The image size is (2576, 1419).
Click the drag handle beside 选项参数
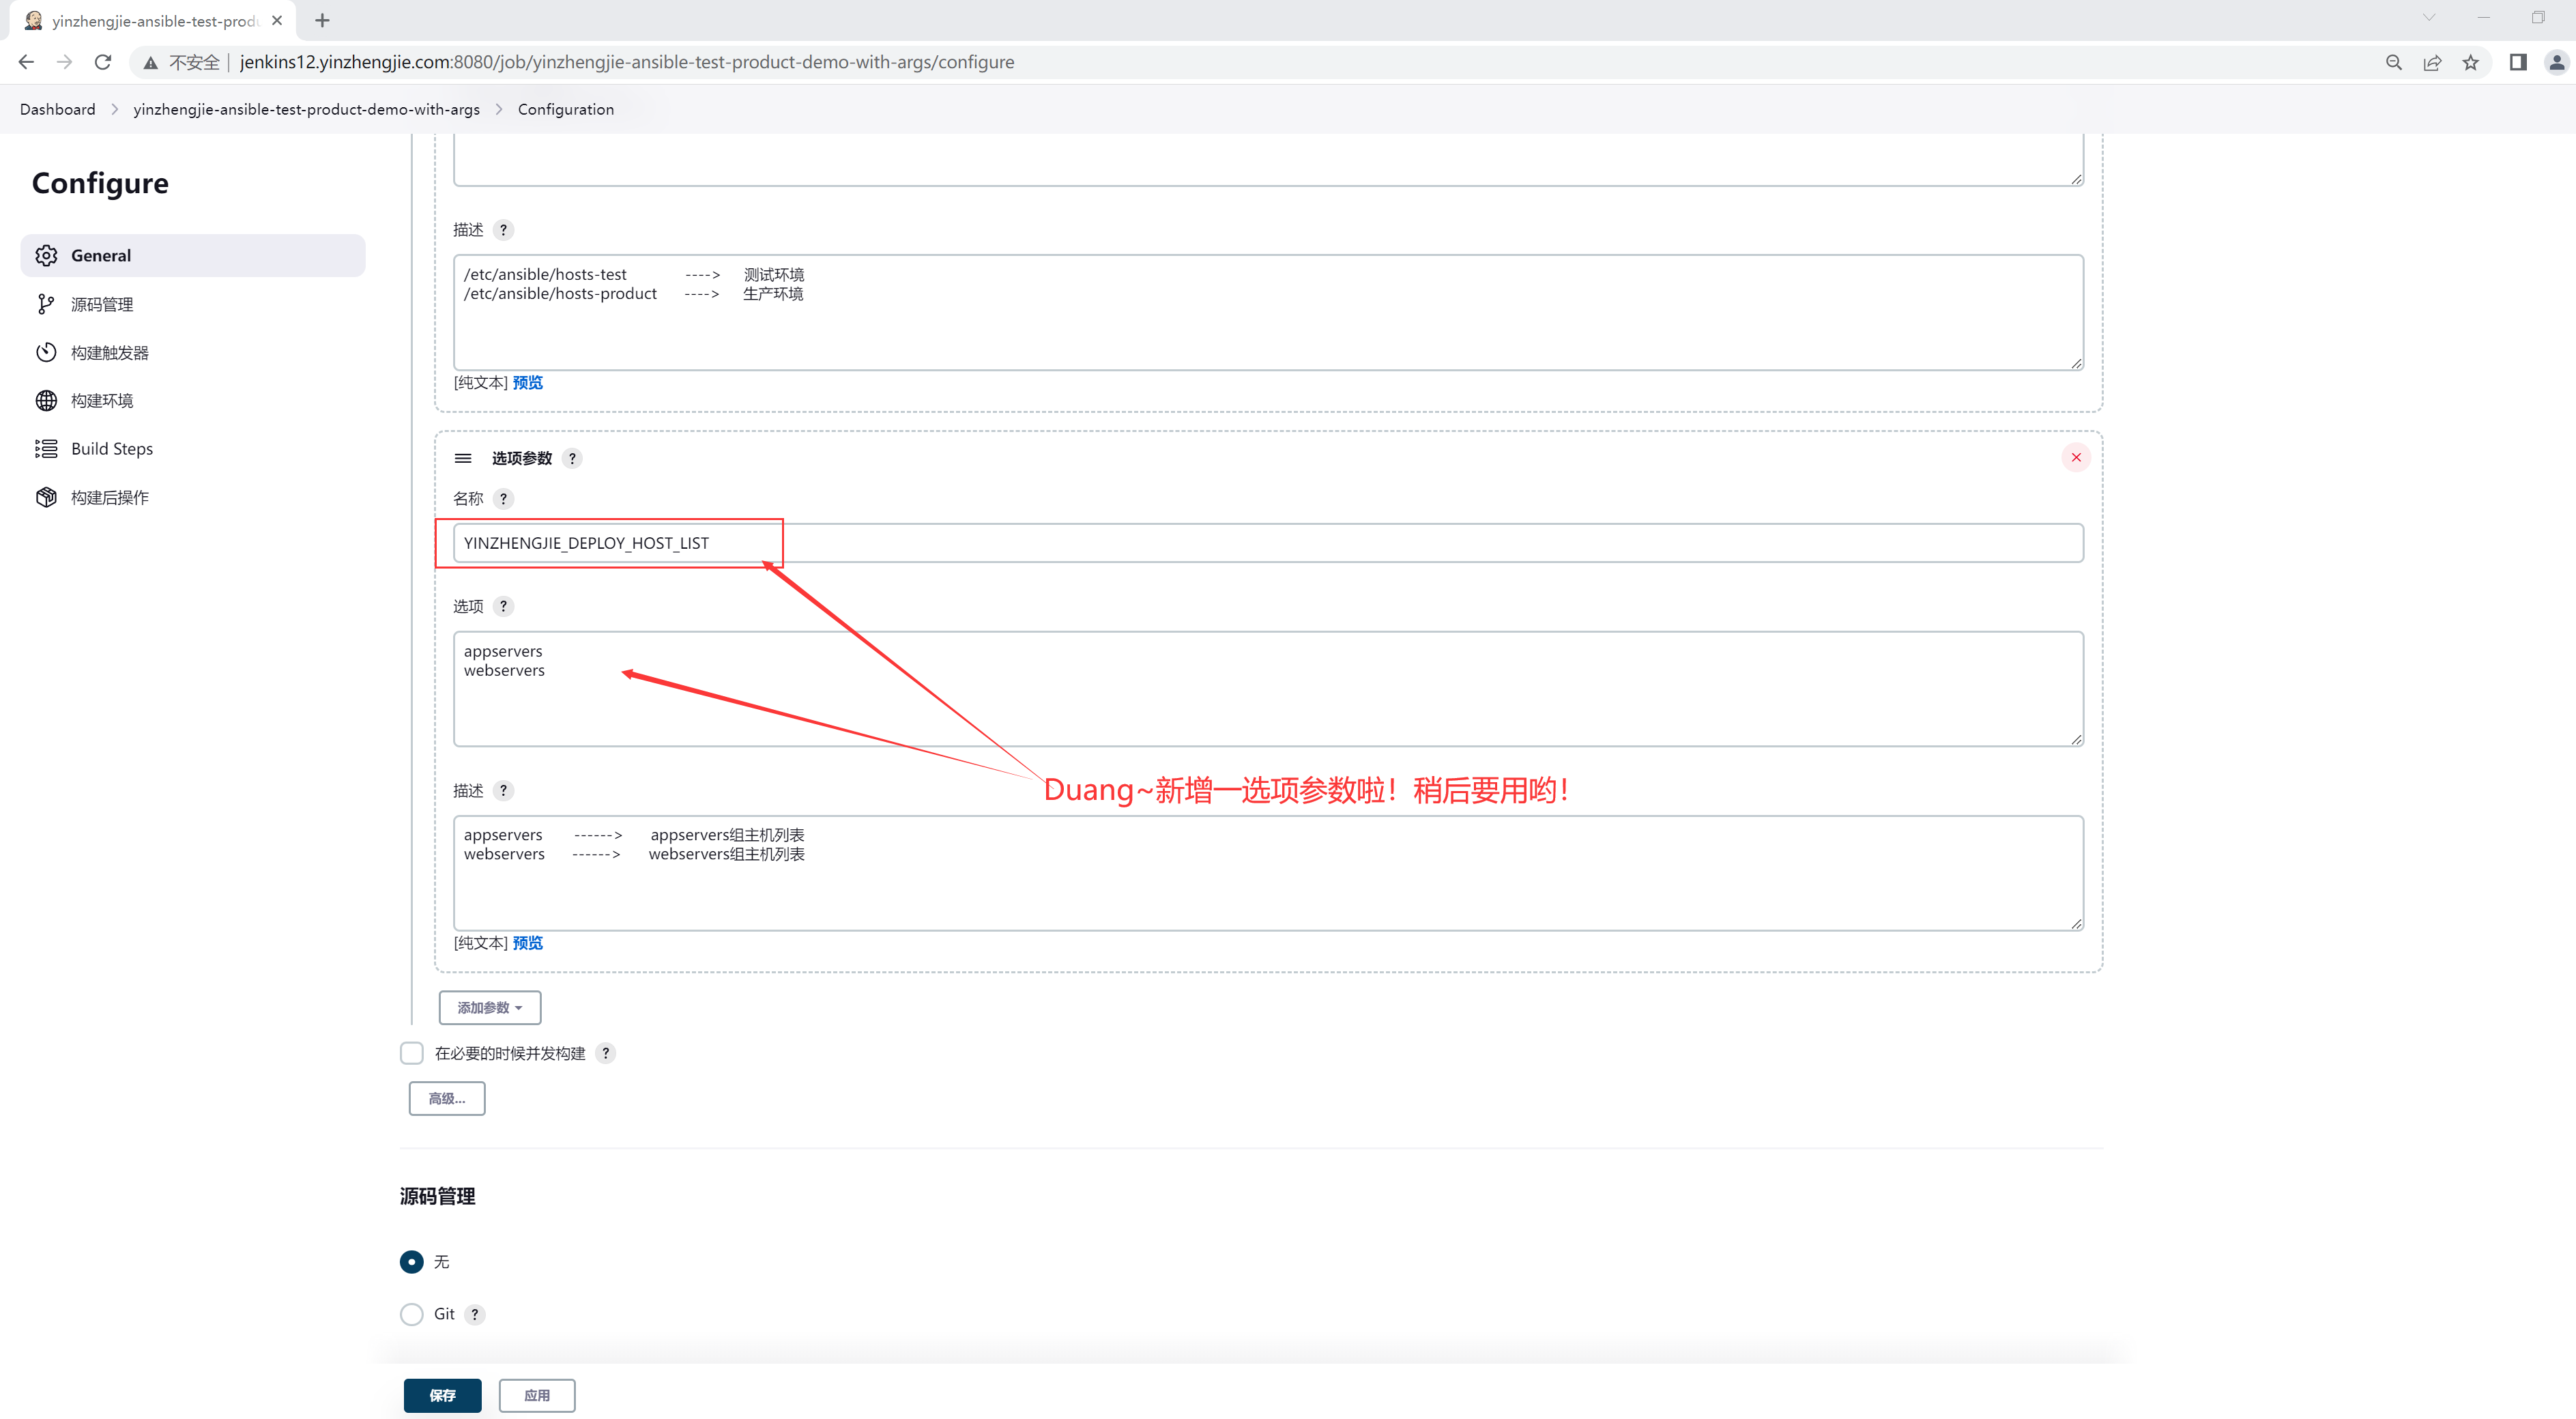coord(463,458)
